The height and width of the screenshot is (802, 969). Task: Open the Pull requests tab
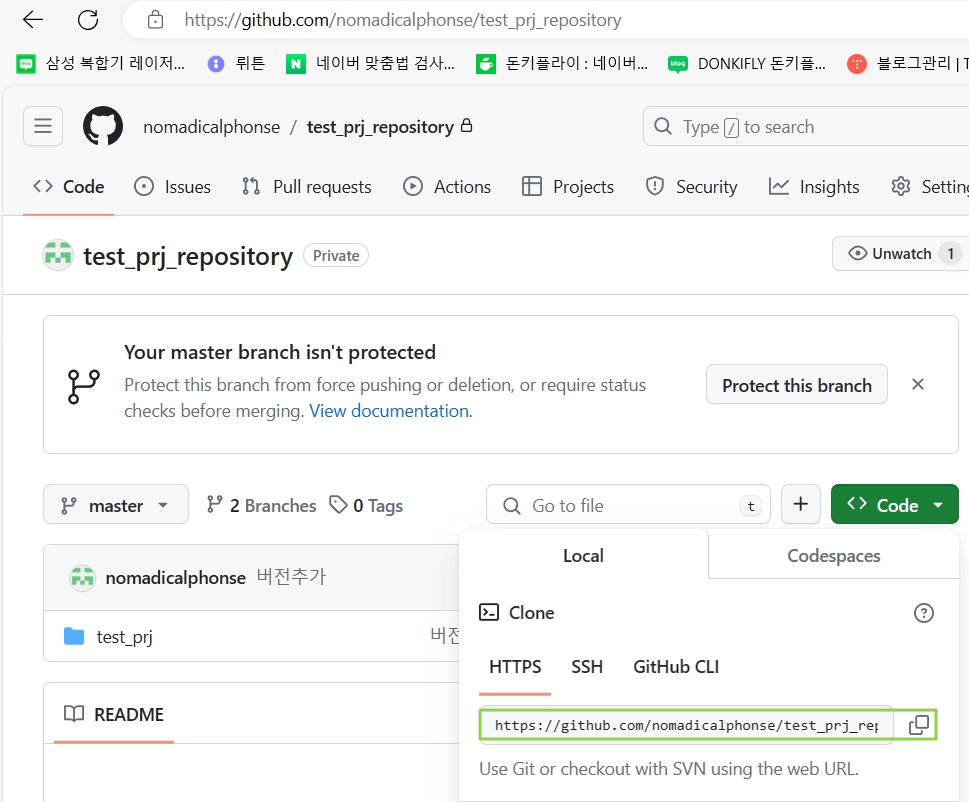pos(307,187)
